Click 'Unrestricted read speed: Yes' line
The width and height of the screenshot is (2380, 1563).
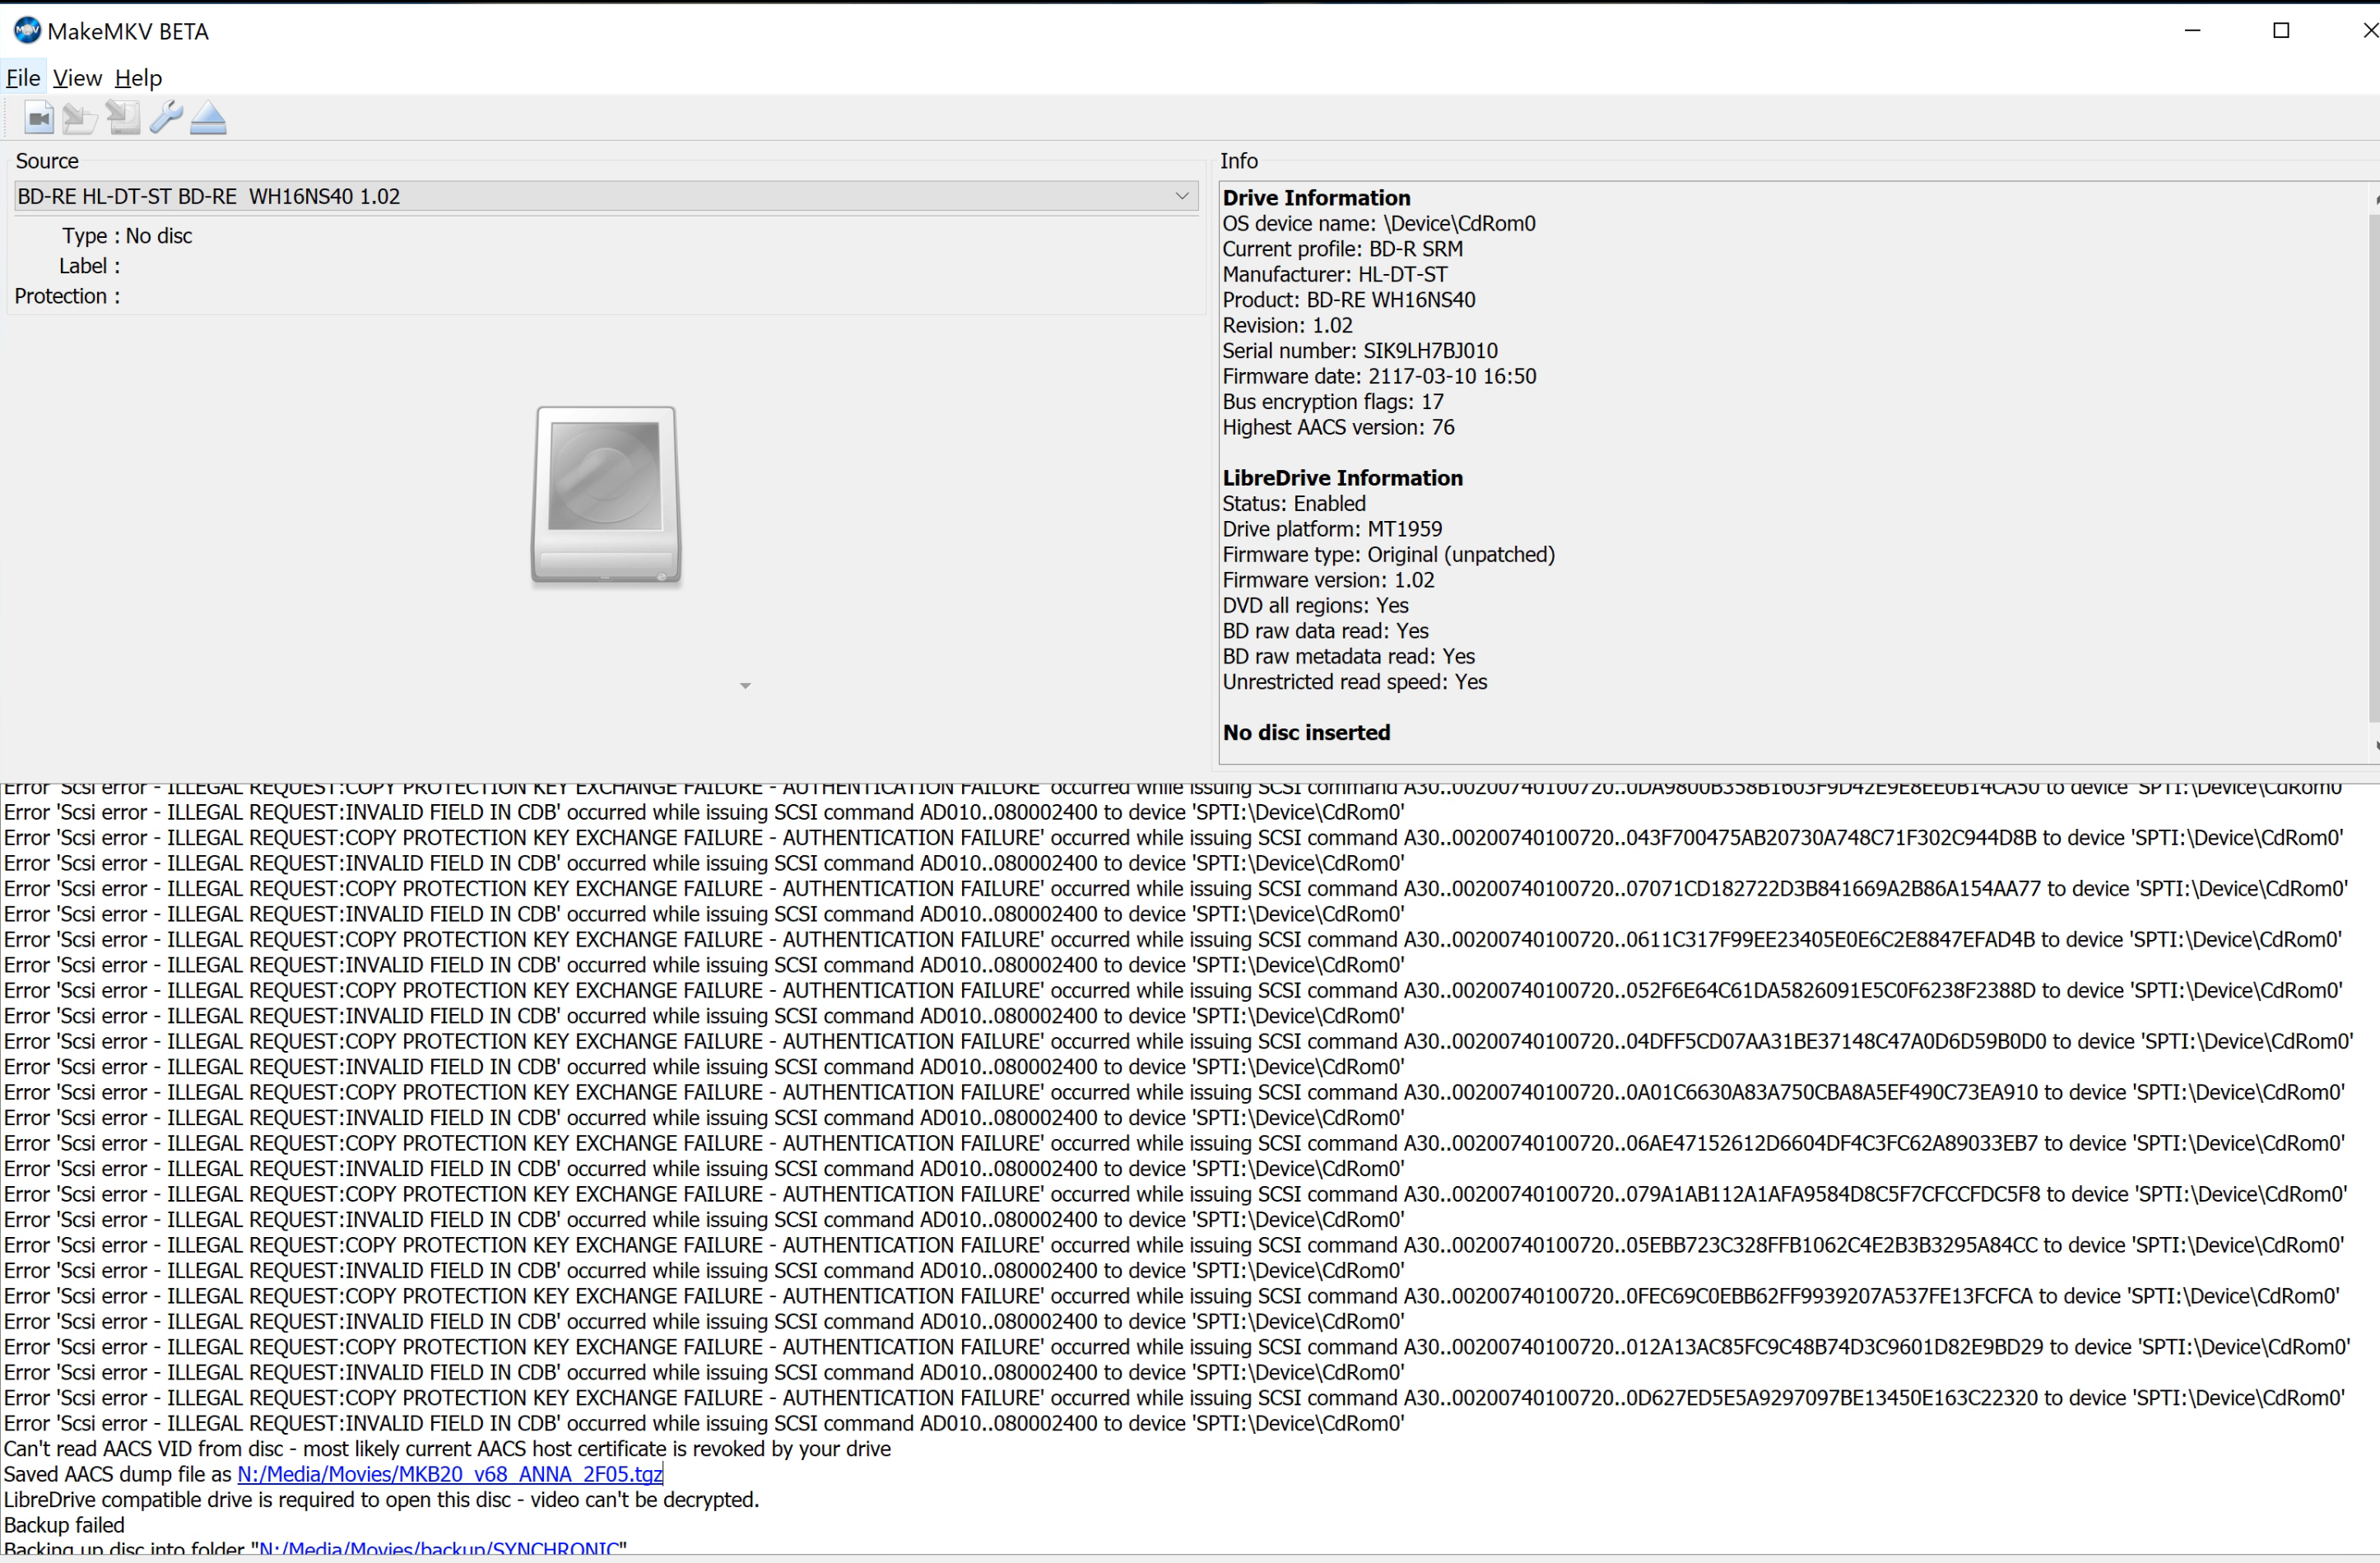pos(1354,682)
